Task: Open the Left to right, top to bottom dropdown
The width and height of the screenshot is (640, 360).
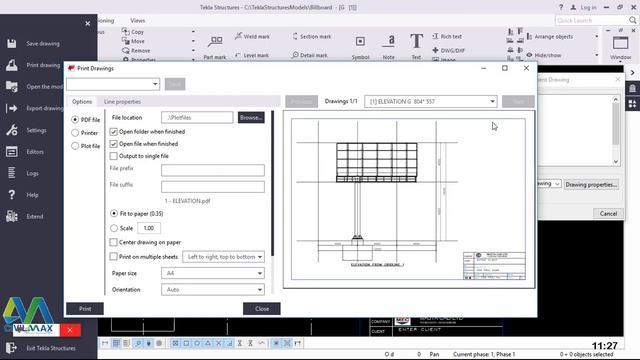Action: tap(223, 257)
